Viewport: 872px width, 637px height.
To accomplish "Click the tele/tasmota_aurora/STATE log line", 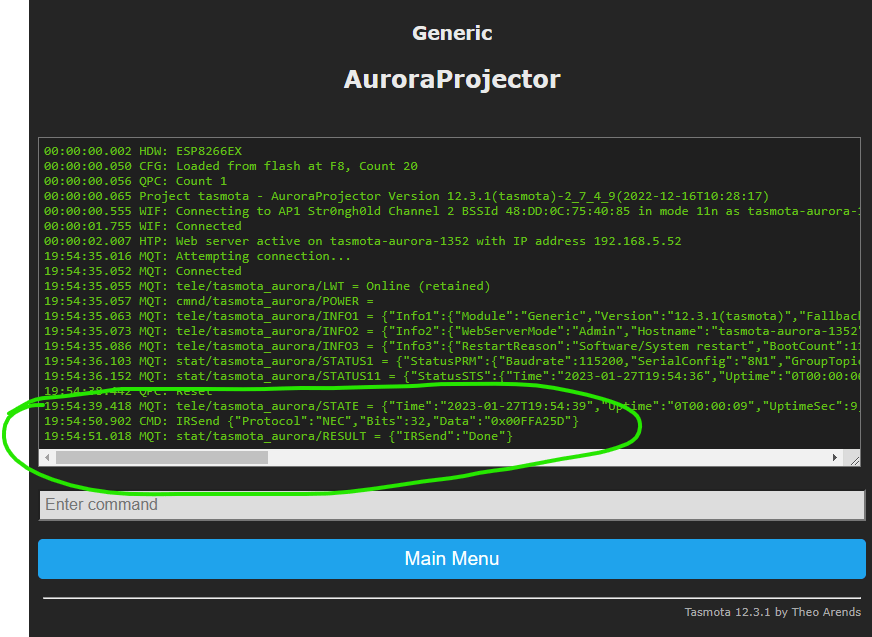I will [x=400, y=406].
